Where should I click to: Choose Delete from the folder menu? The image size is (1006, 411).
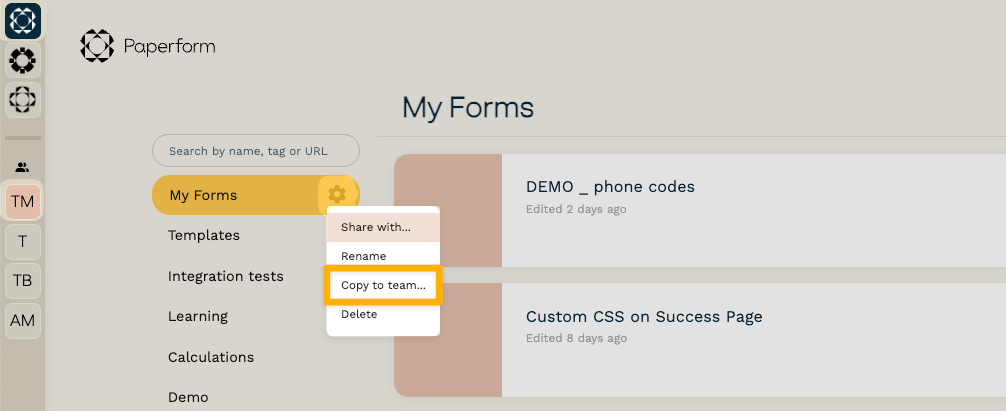(383, 314)
